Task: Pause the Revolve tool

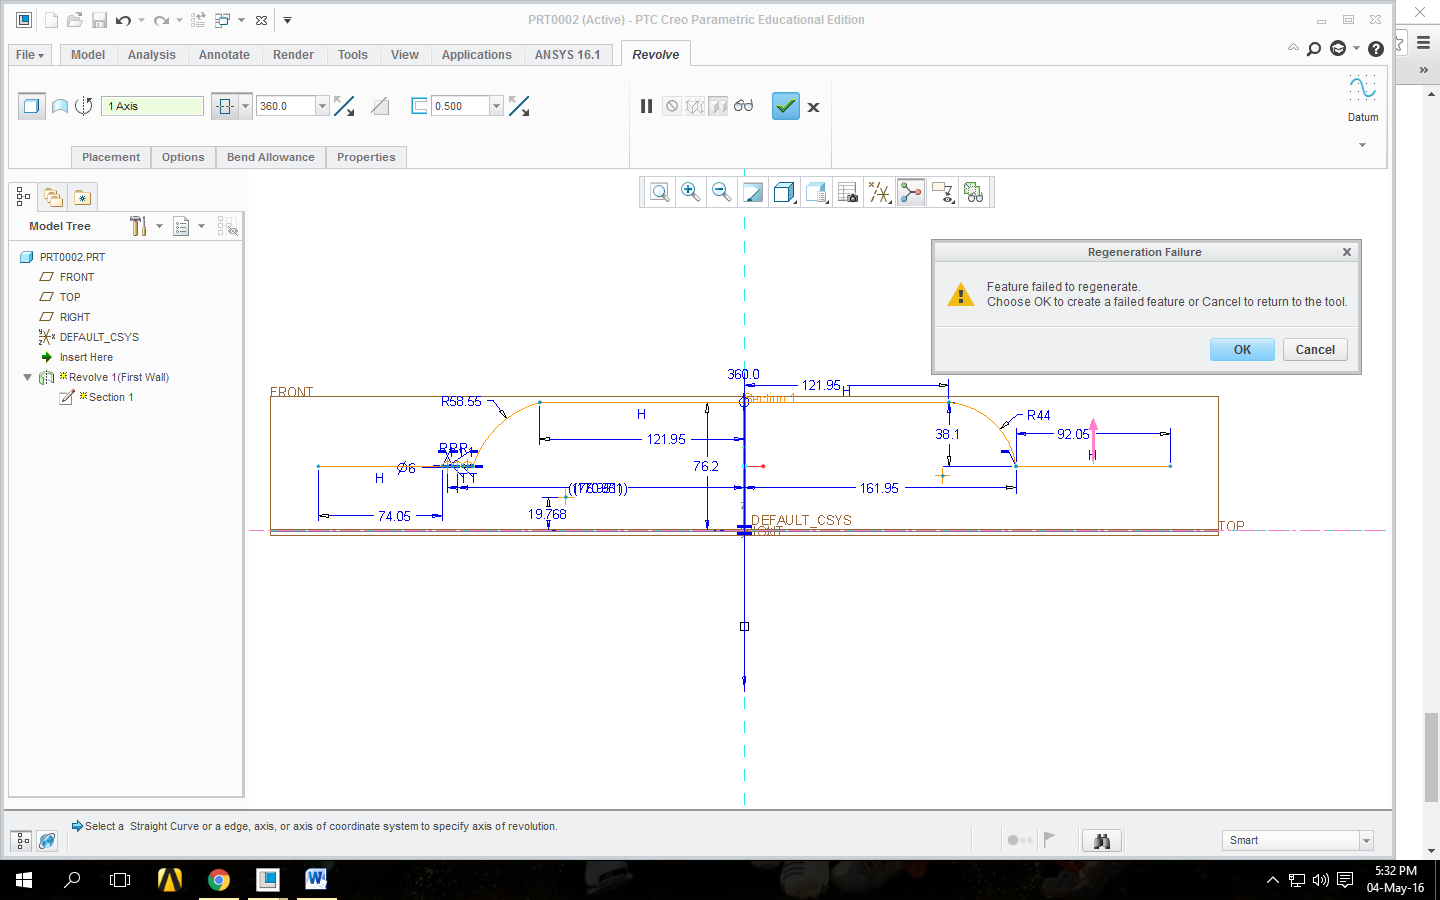Action: point(647,106)
